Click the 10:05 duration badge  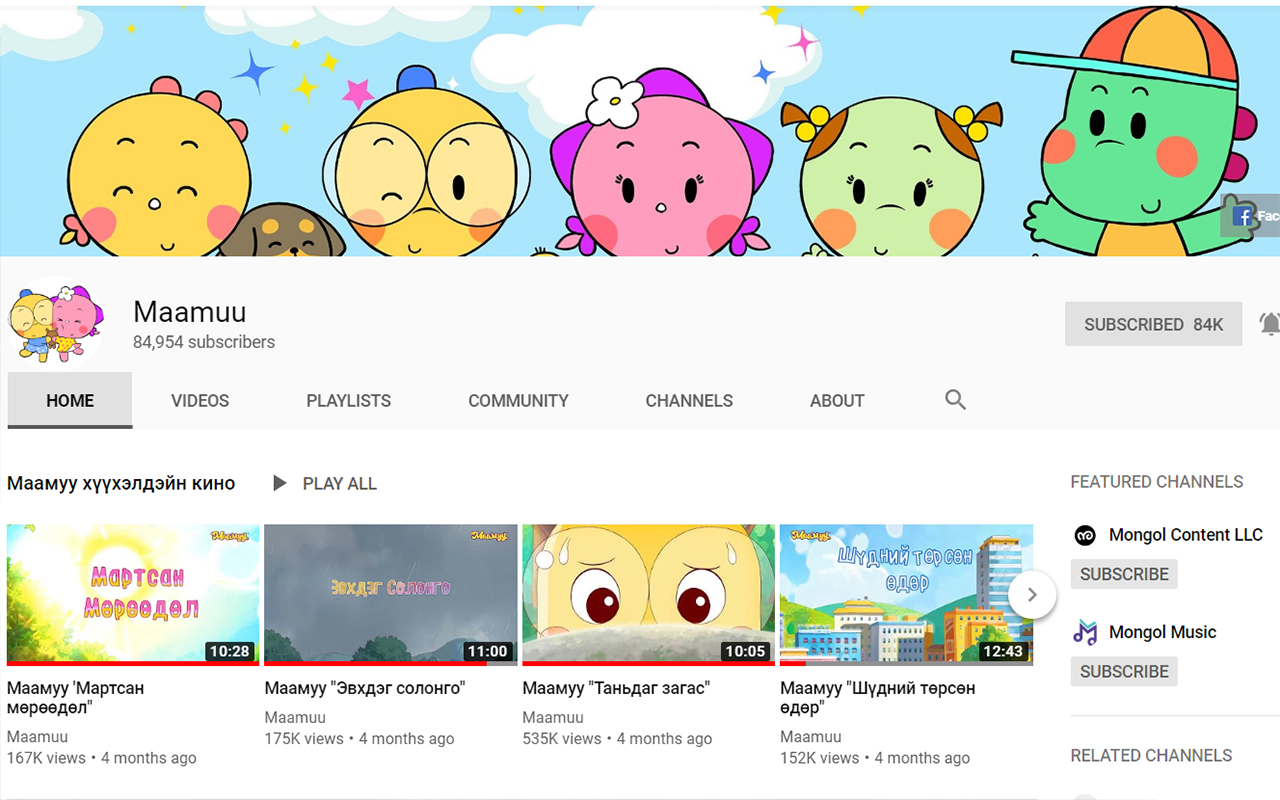point(745,651)
